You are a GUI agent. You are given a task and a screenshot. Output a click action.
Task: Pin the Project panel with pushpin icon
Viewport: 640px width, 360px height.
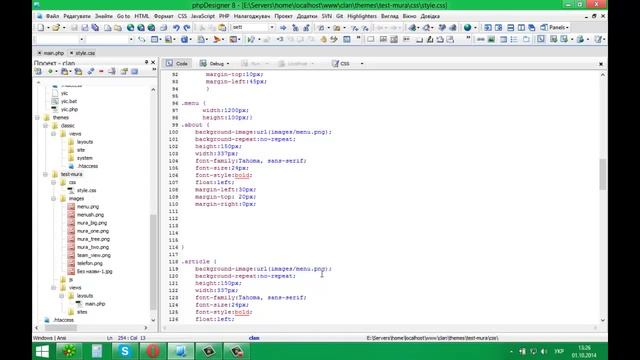click(147, 62)
